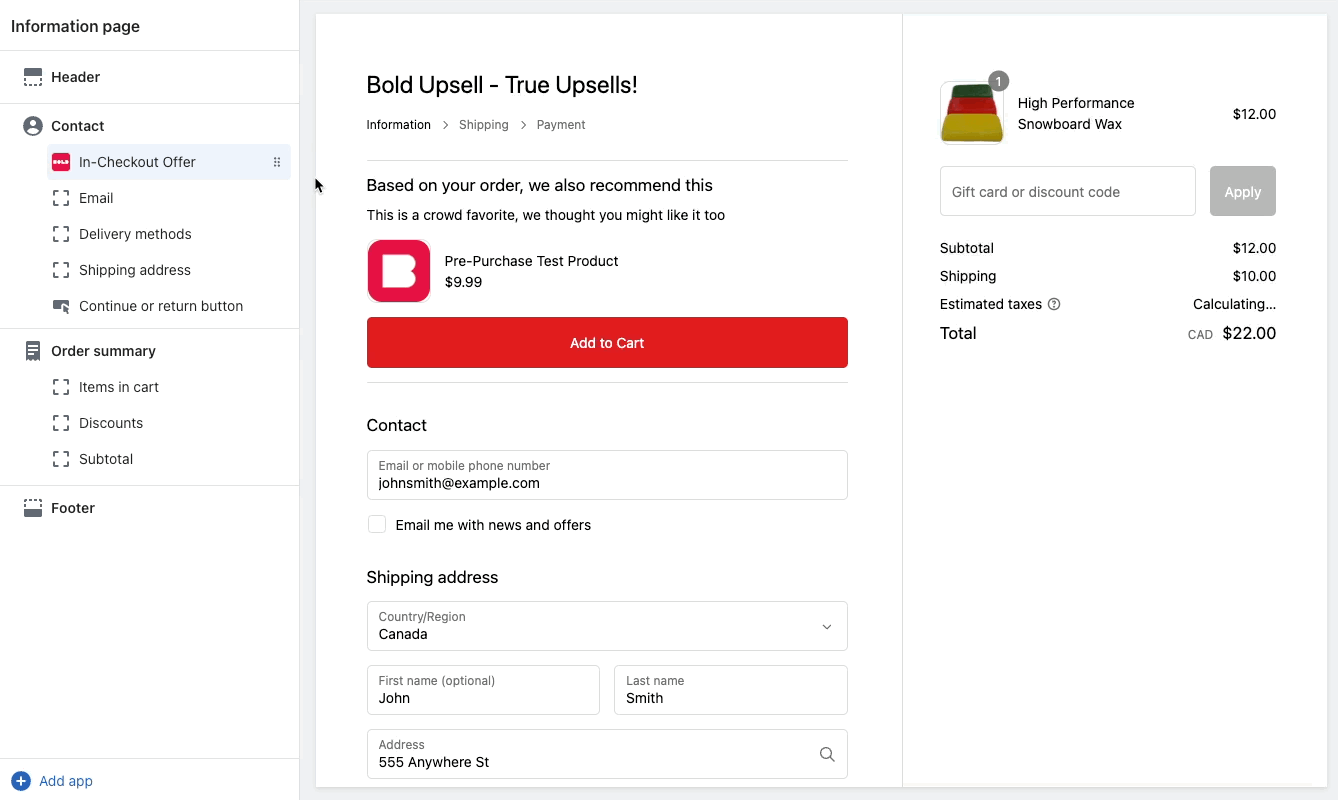The width and height of the screenshot is (1338, 800).
Task: Click the Apply discount button
Action: tap(1243, 191)
